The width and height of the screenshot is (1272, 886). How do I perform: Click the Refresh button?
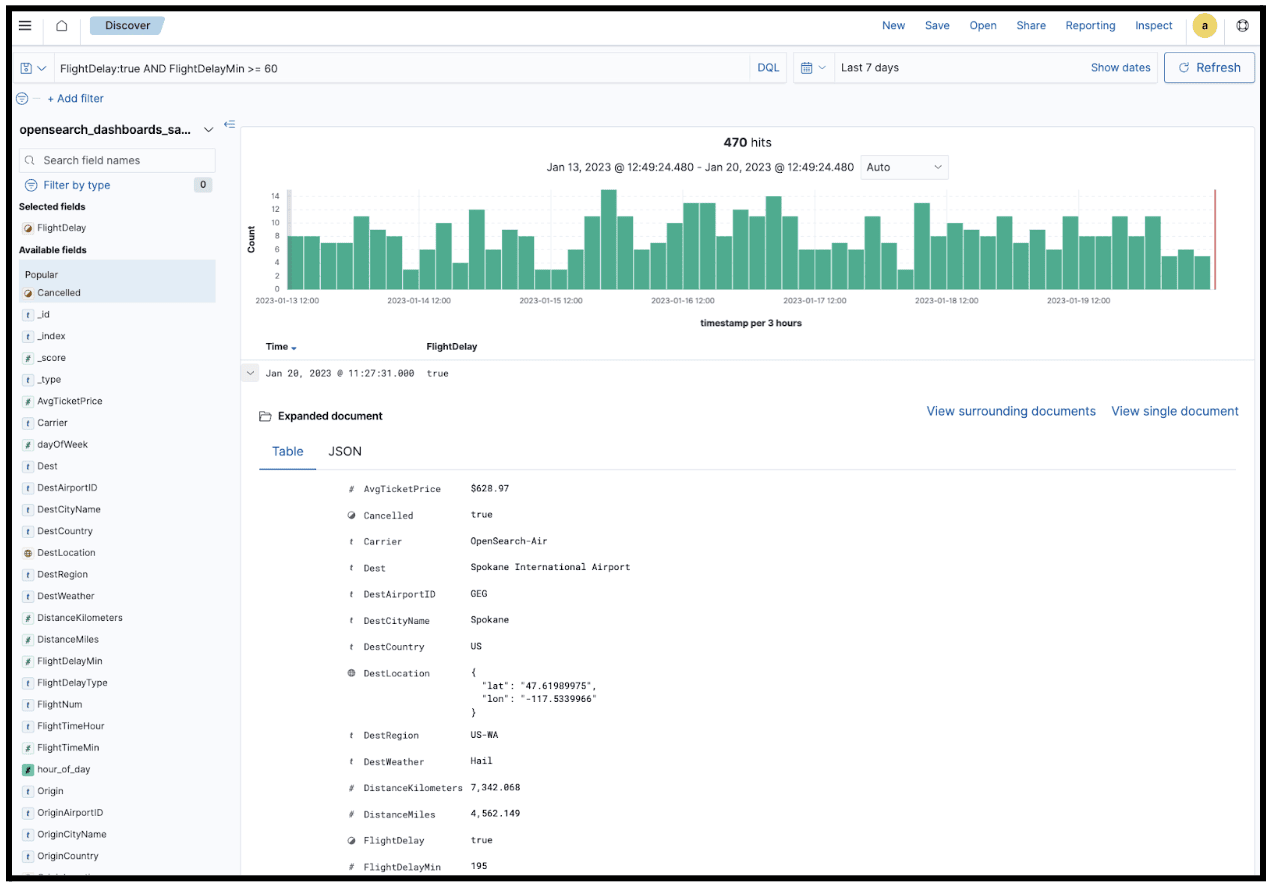point(1209,67)
